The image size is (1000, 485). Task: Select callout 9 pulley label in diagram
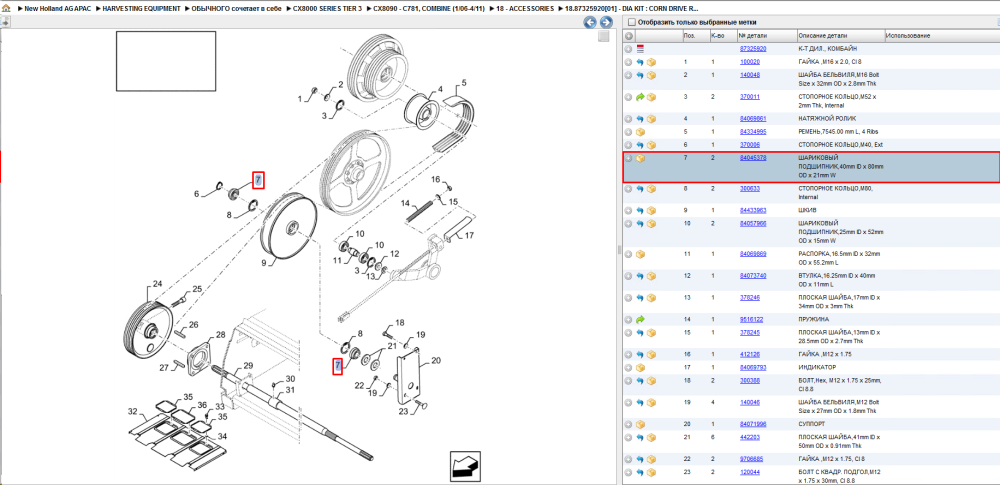coord(263,262)
